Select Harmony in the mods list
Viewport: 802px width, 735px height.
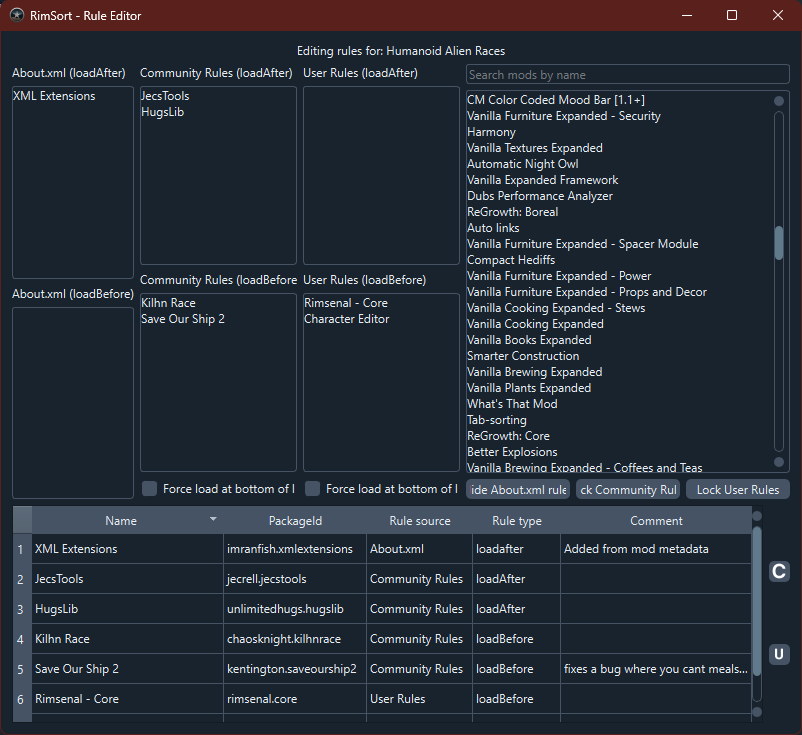tap(491, 132)
